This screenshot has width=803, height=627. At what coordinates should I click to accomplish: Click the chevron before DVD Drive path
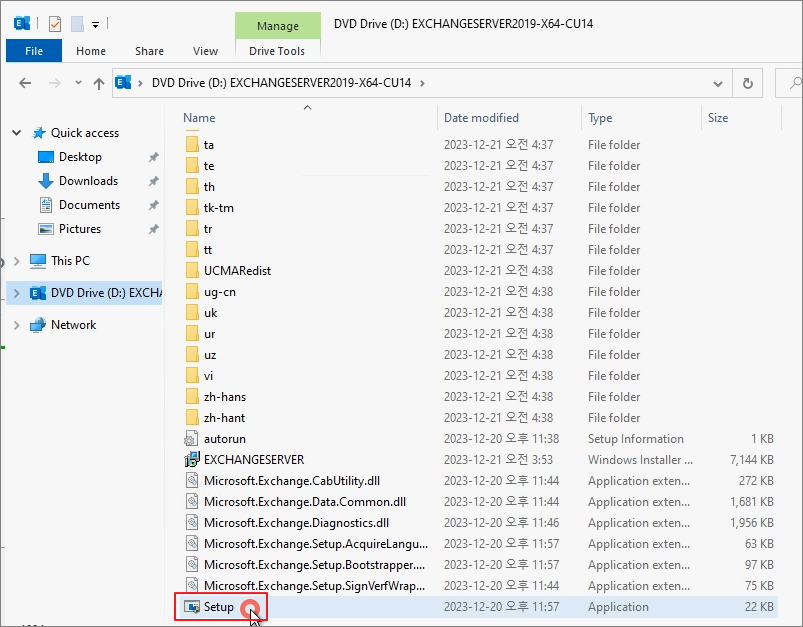tap(140, 83)
